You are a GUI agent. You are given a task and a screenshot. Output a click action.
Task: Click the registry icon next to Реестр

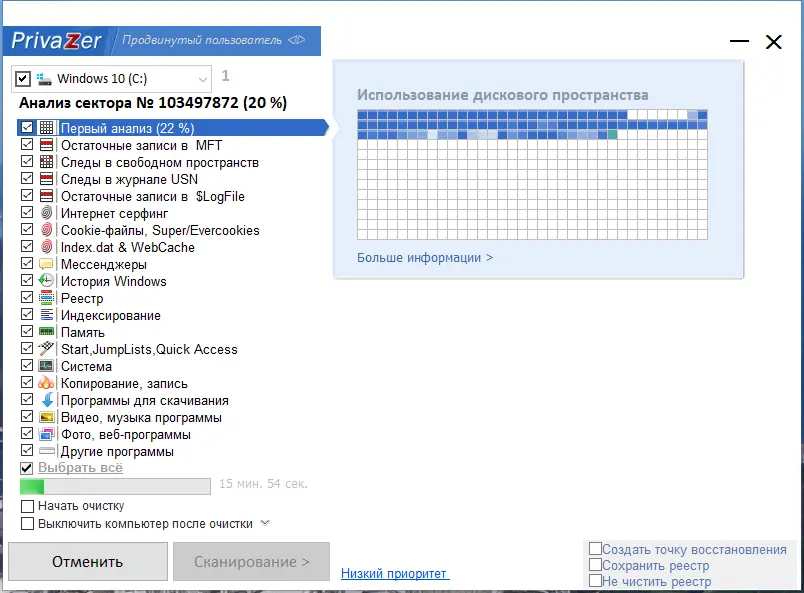46,298
